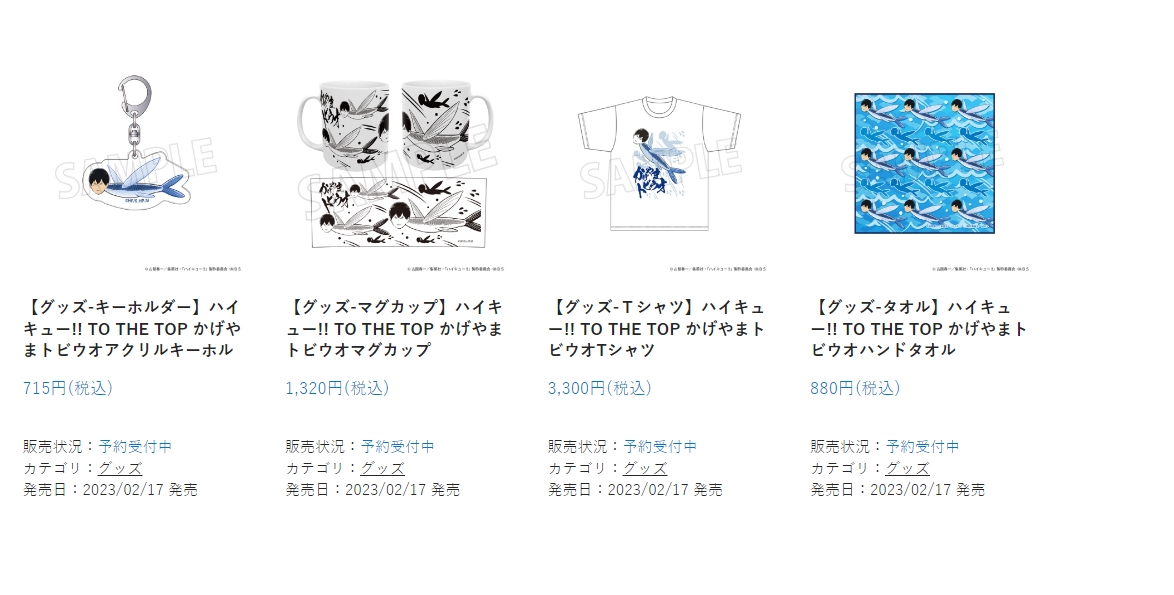
Task: Open 予約受付中 status under the T-shirt
Action: click(660, 446)
